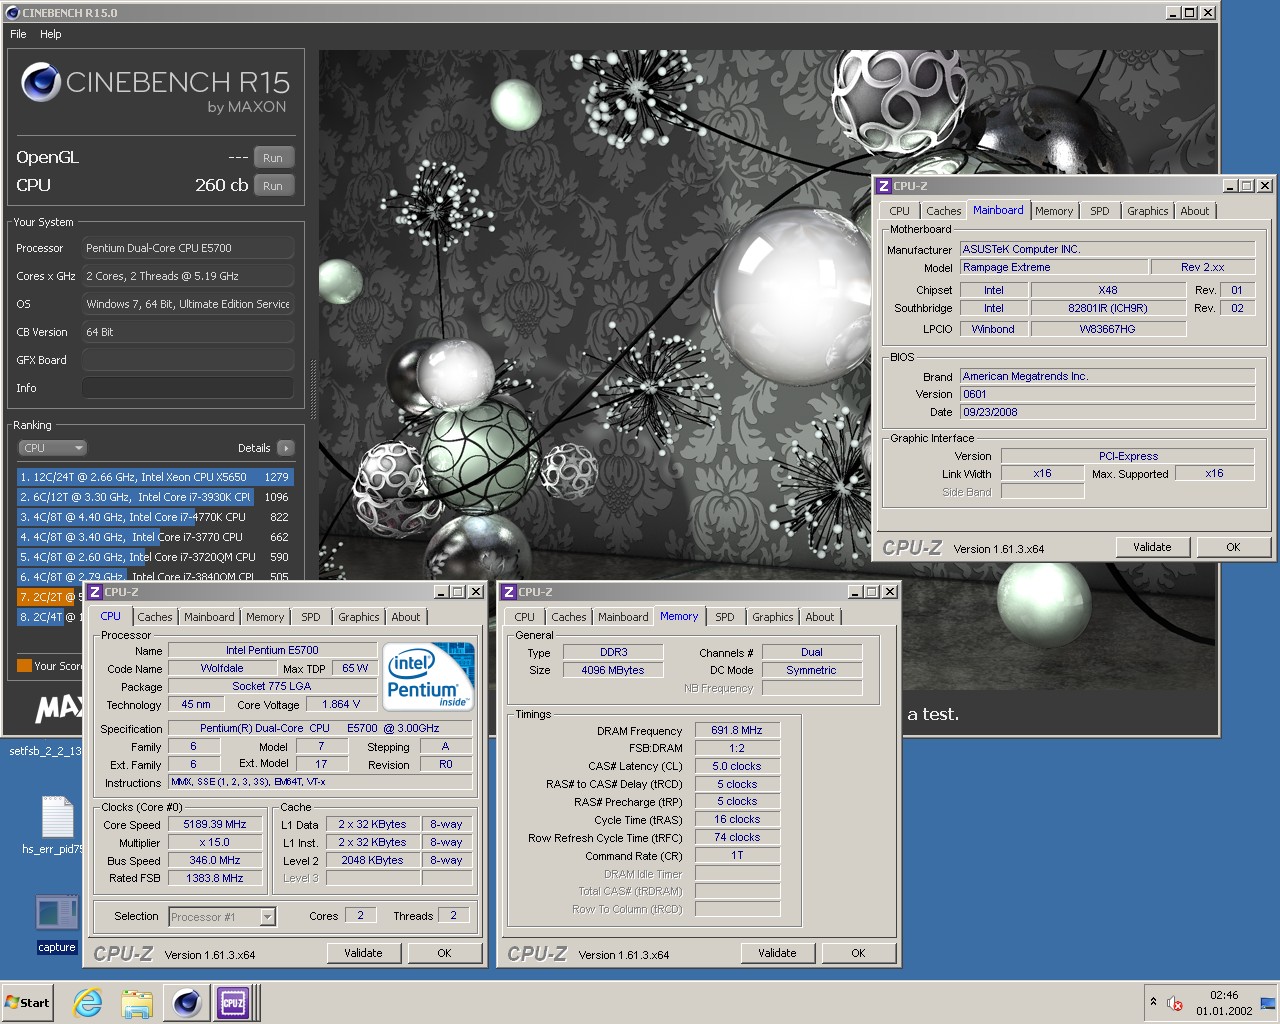This screenshot has height=1024, width=1280.
Task: Open About tab in CPU-Z processor window
Action: click(x=406, y=617)
